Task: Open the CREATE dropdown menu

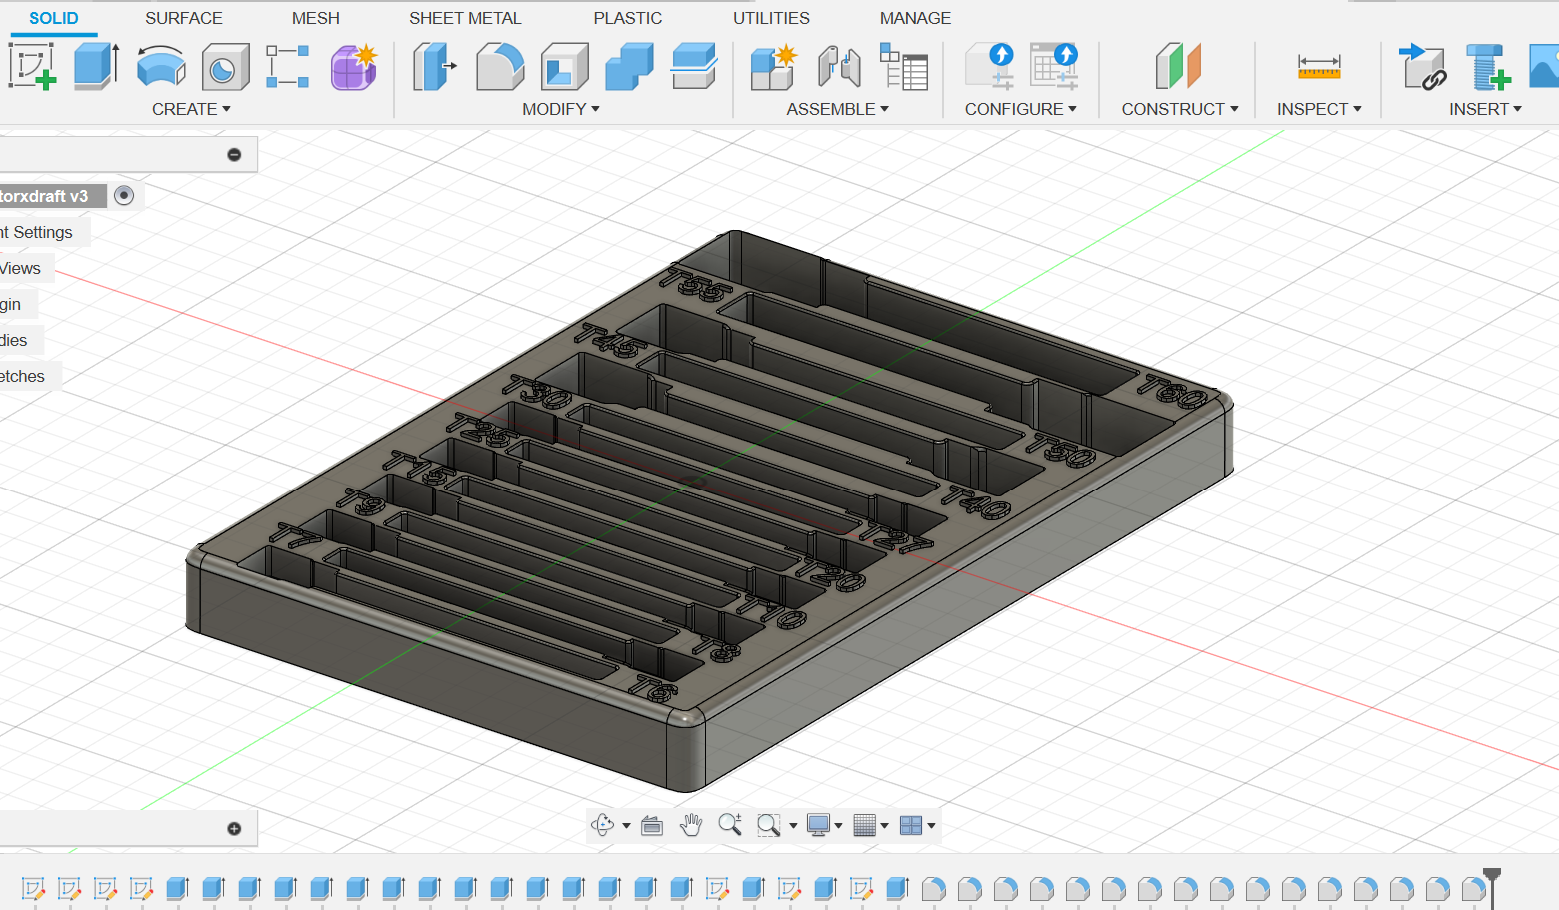Action: pos(191,109)
